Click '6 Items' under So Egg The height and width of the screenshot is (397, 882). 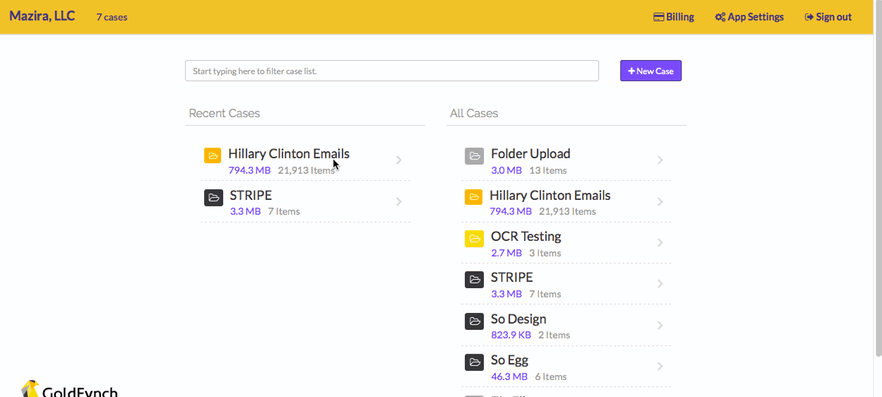point(551,377)
